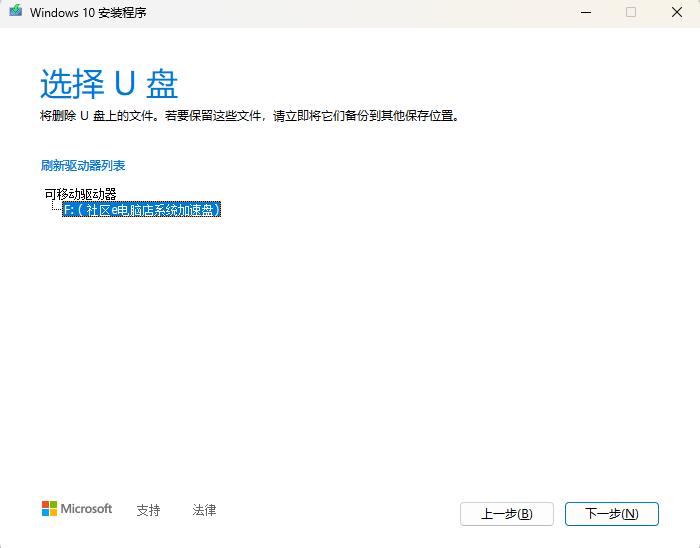Select the 可移动驱动器 tree node
This screenshot has height=548, width=700.
click(x=80, y=194)
